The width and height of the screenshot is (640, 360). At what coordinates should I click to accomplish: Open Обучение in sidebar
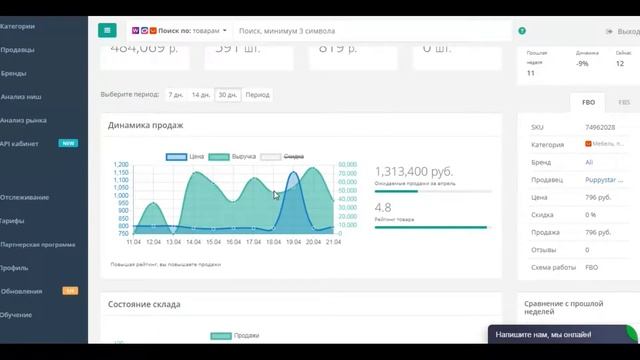(x=16, y=315)
